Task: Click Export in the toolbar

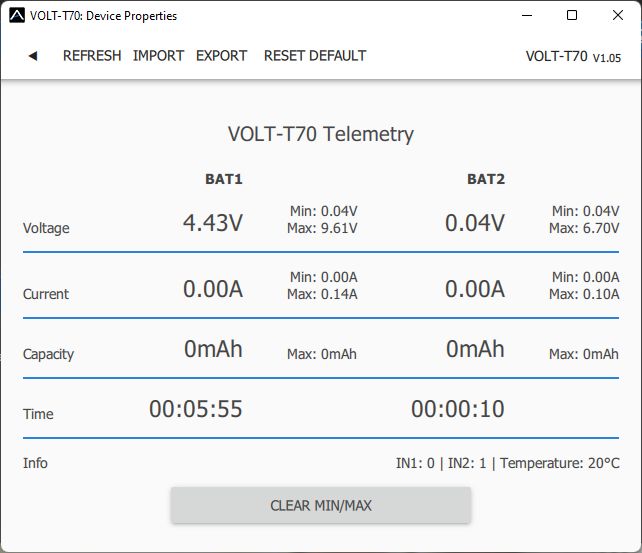Action: 221,56
